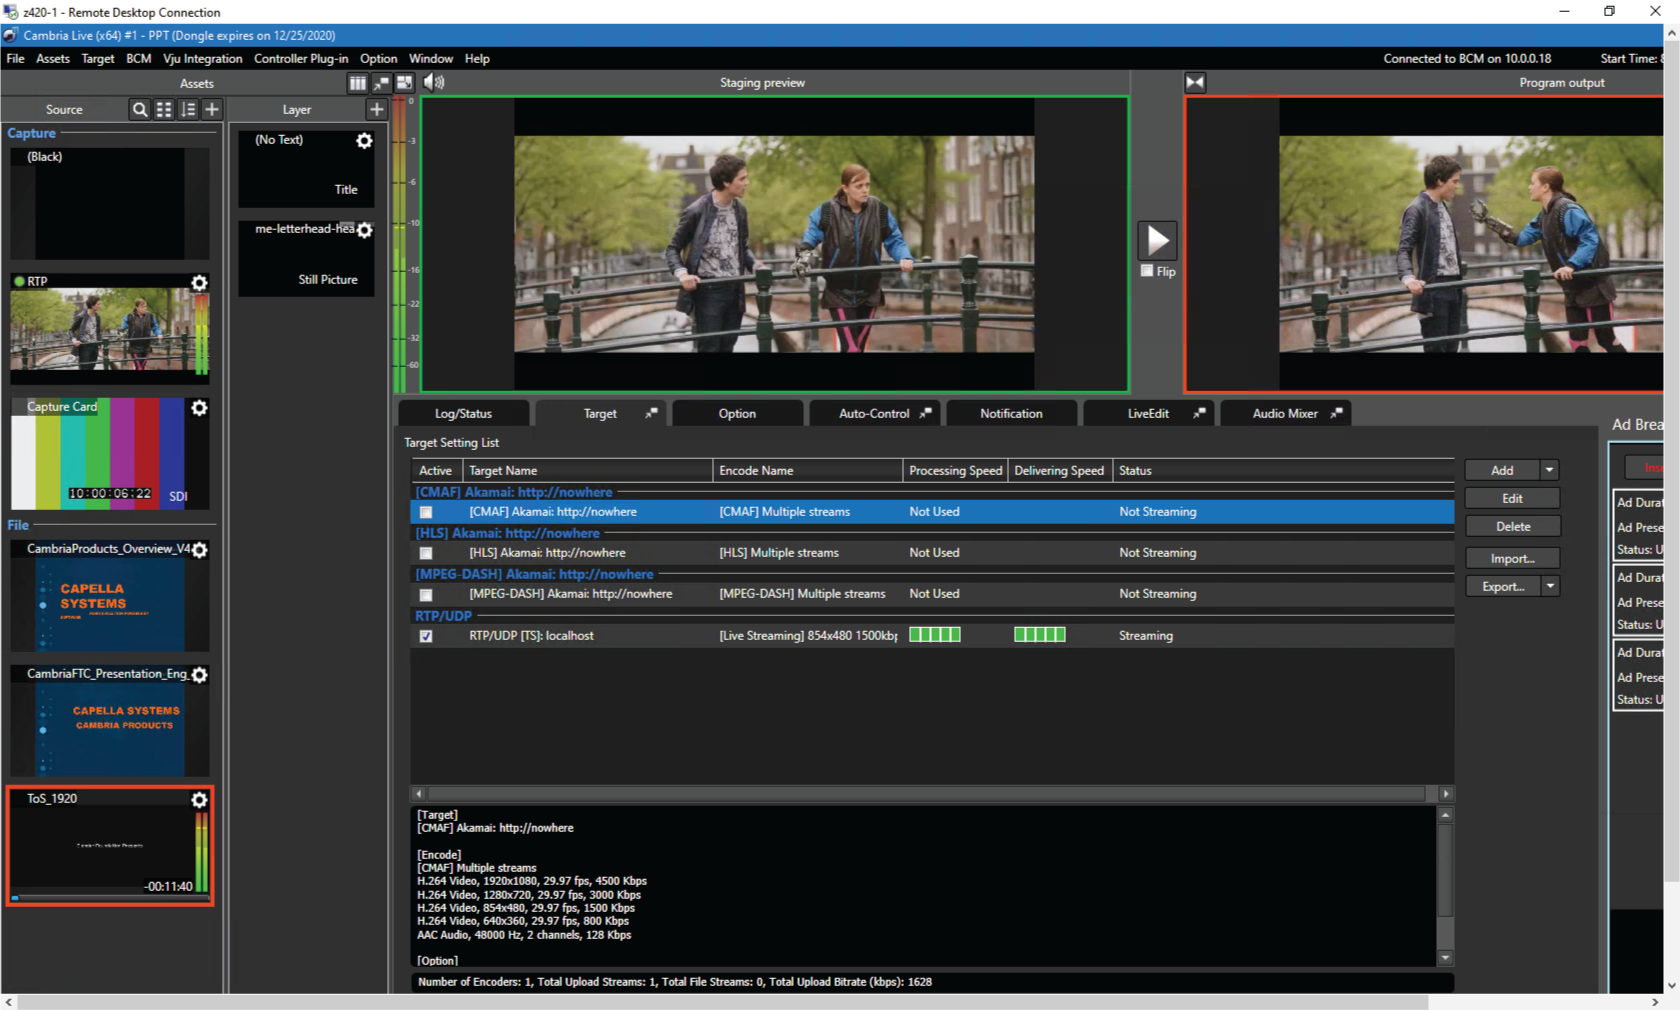Open the Help menu

[477, 58]
